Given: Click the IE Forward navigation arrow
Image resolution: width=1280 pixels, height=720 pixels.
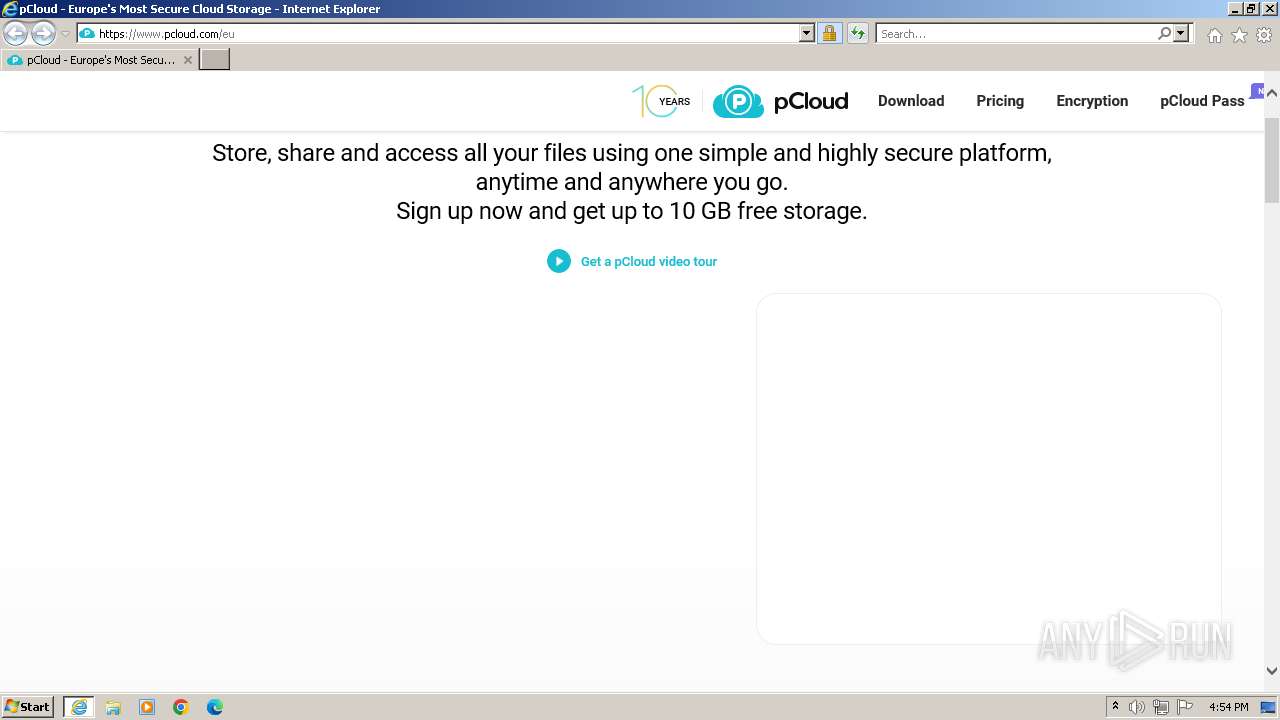Looking at the screenshot, I should [43, 34].
